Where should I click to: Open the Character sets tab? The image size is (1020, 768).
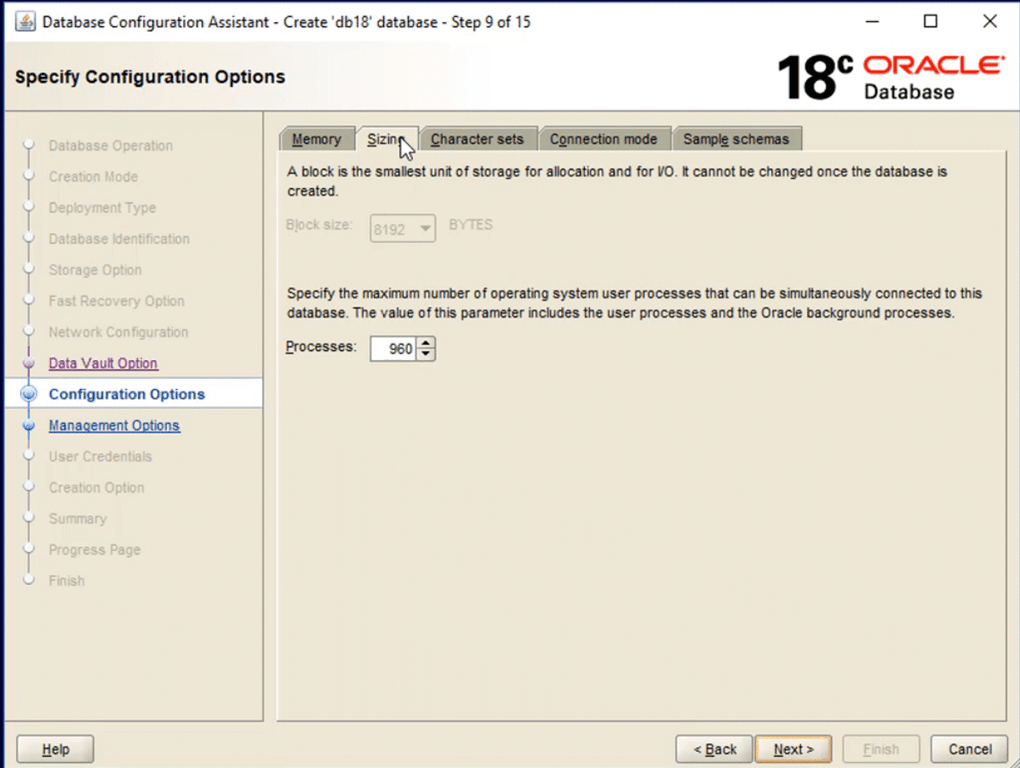[x=477, y=139]
